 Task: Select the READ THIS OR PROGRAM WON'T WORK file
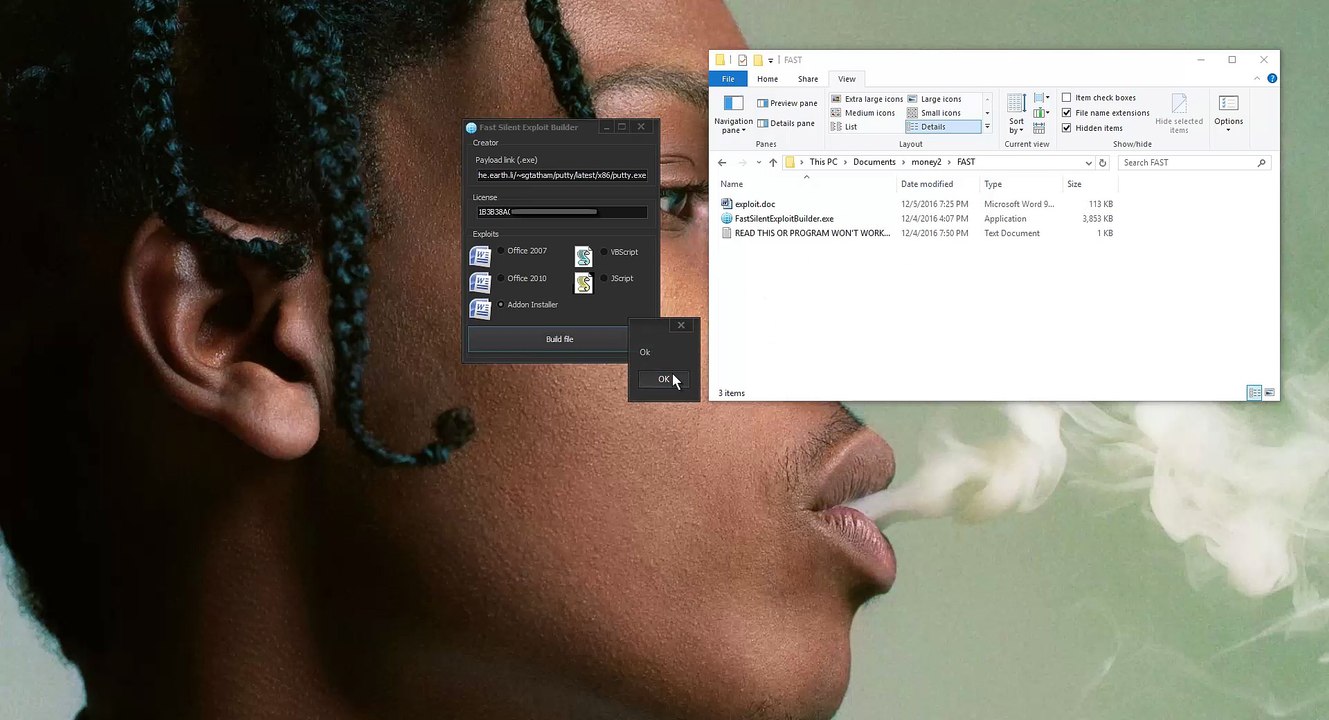coord(812,233)
